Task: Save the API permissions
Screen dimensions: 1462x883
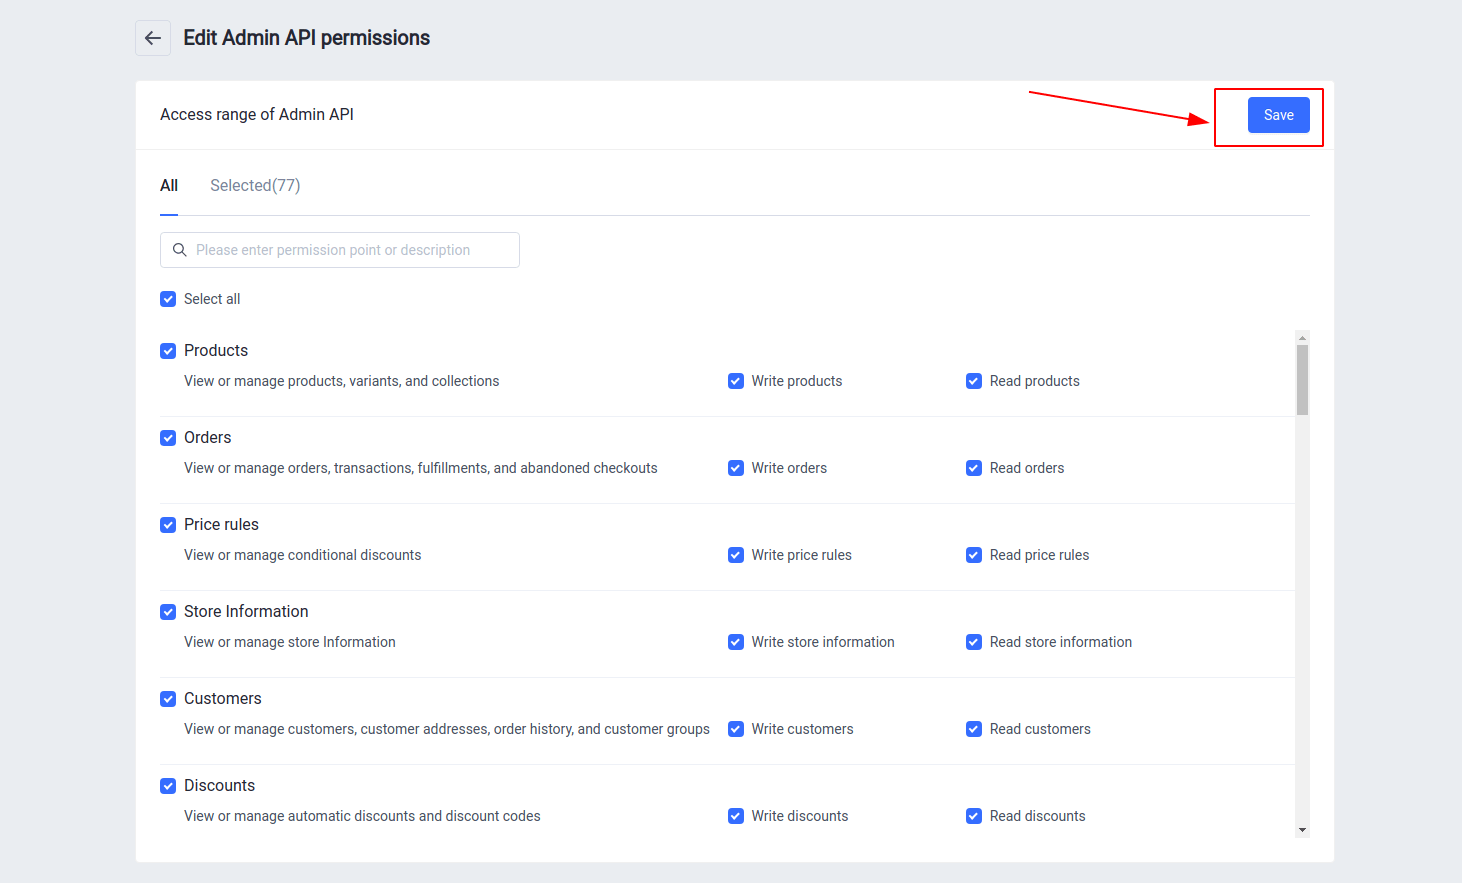Action: (1278, 115)
